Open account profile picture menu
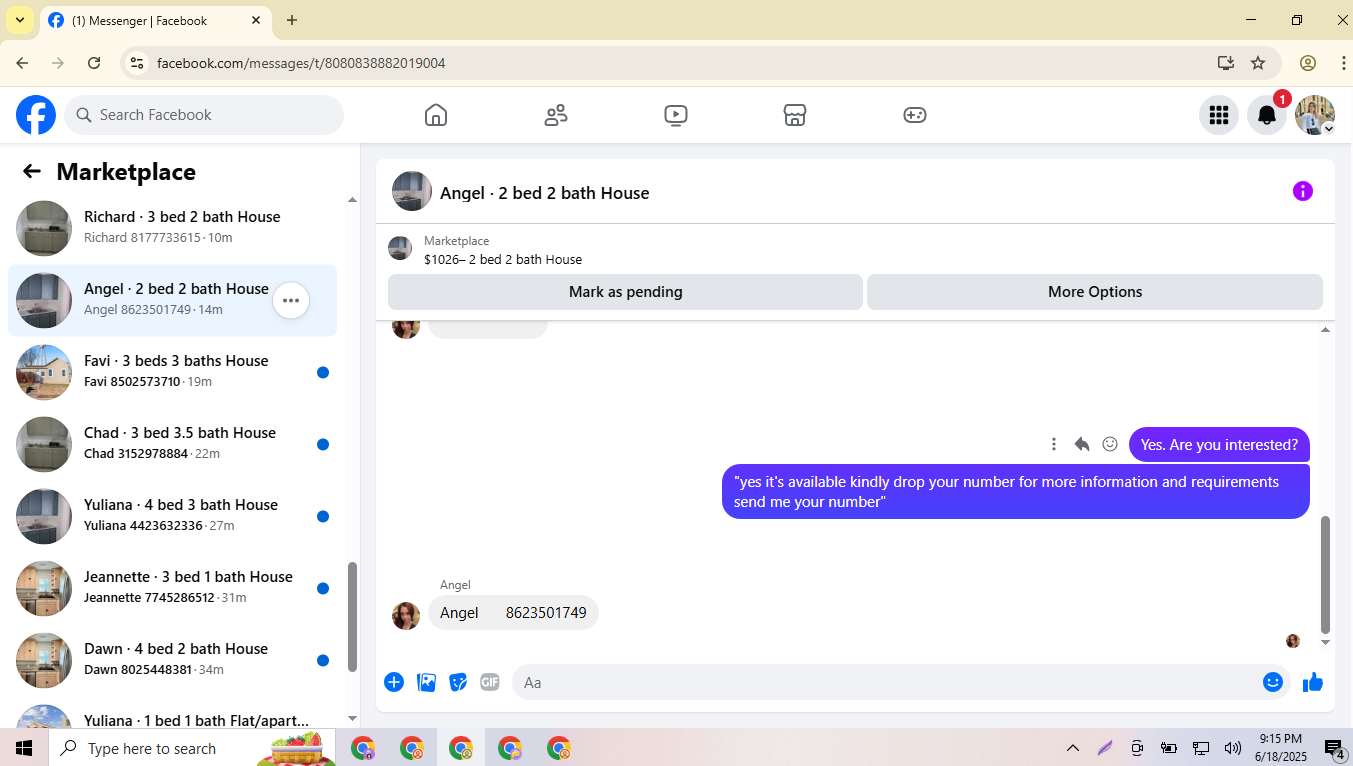 point(1315,115)
